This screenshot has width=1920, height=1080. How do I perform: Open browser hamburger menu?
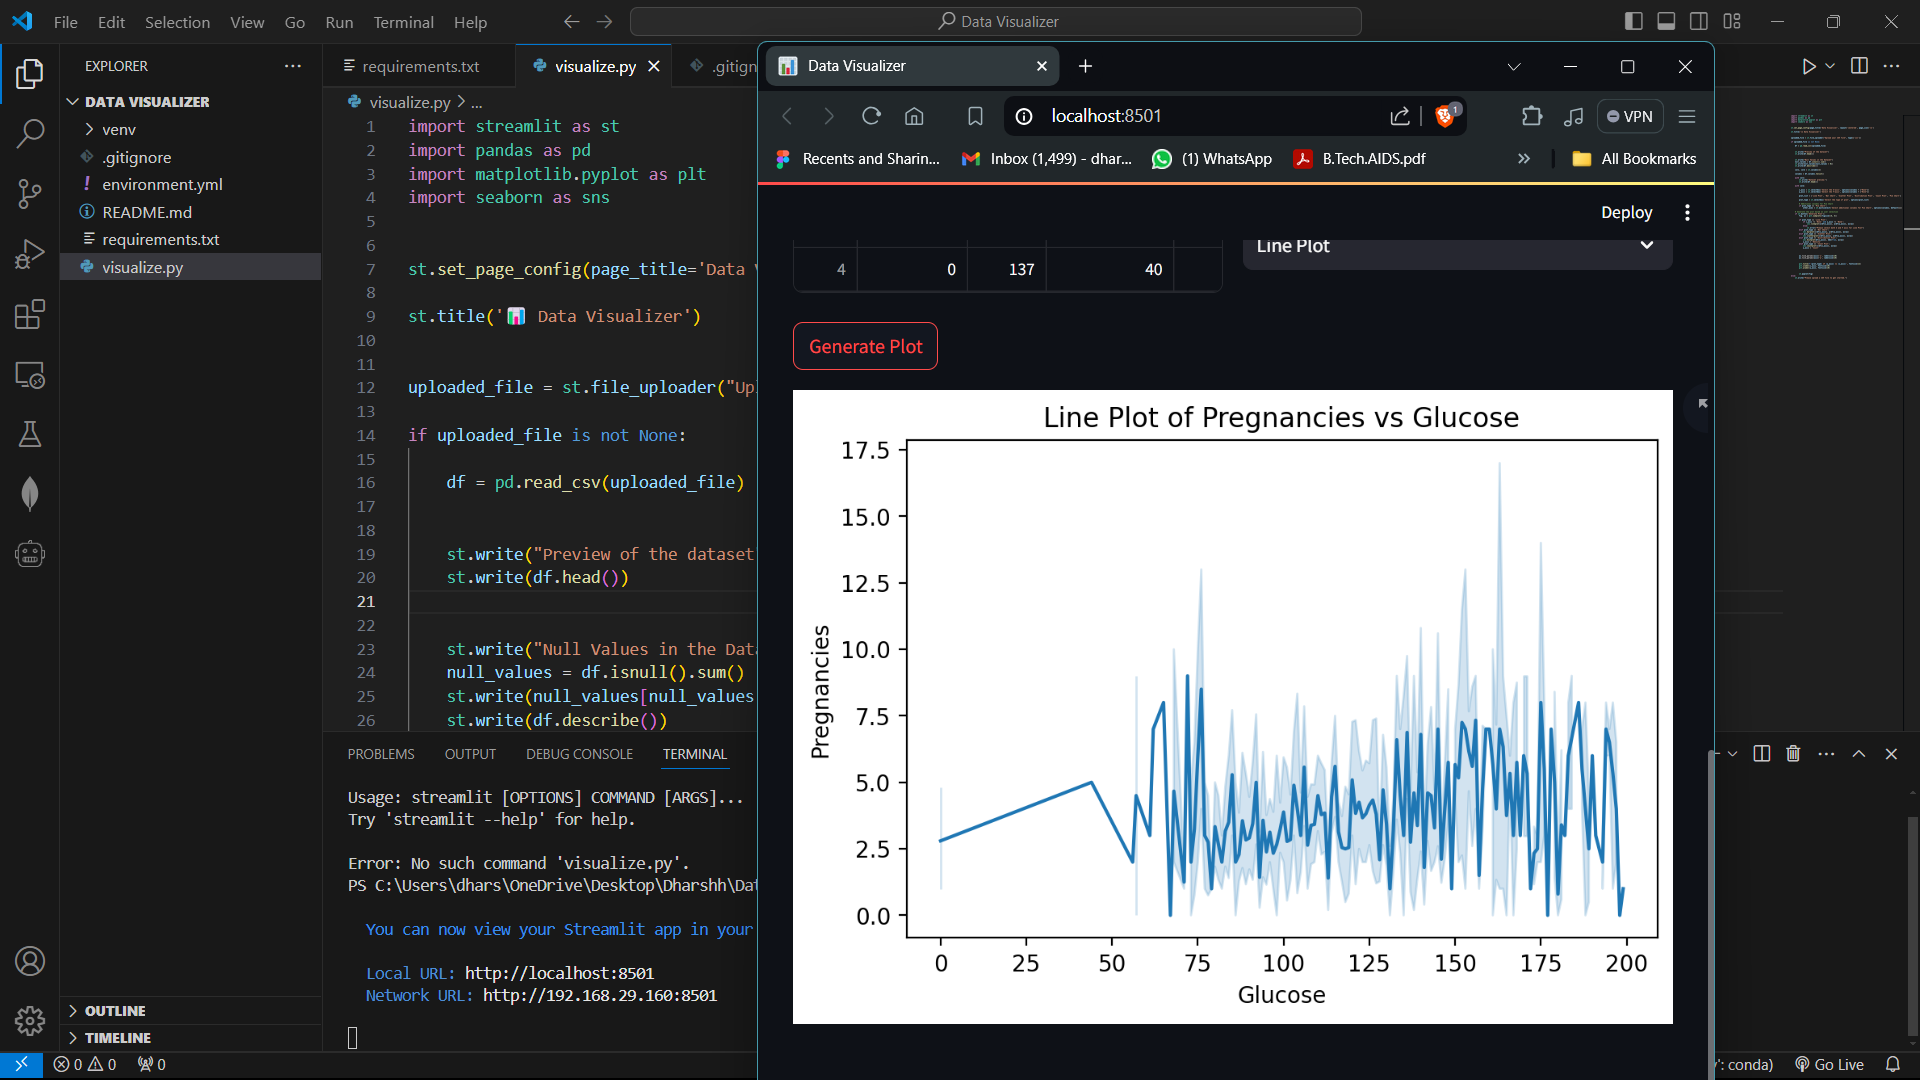point(1687,116)
